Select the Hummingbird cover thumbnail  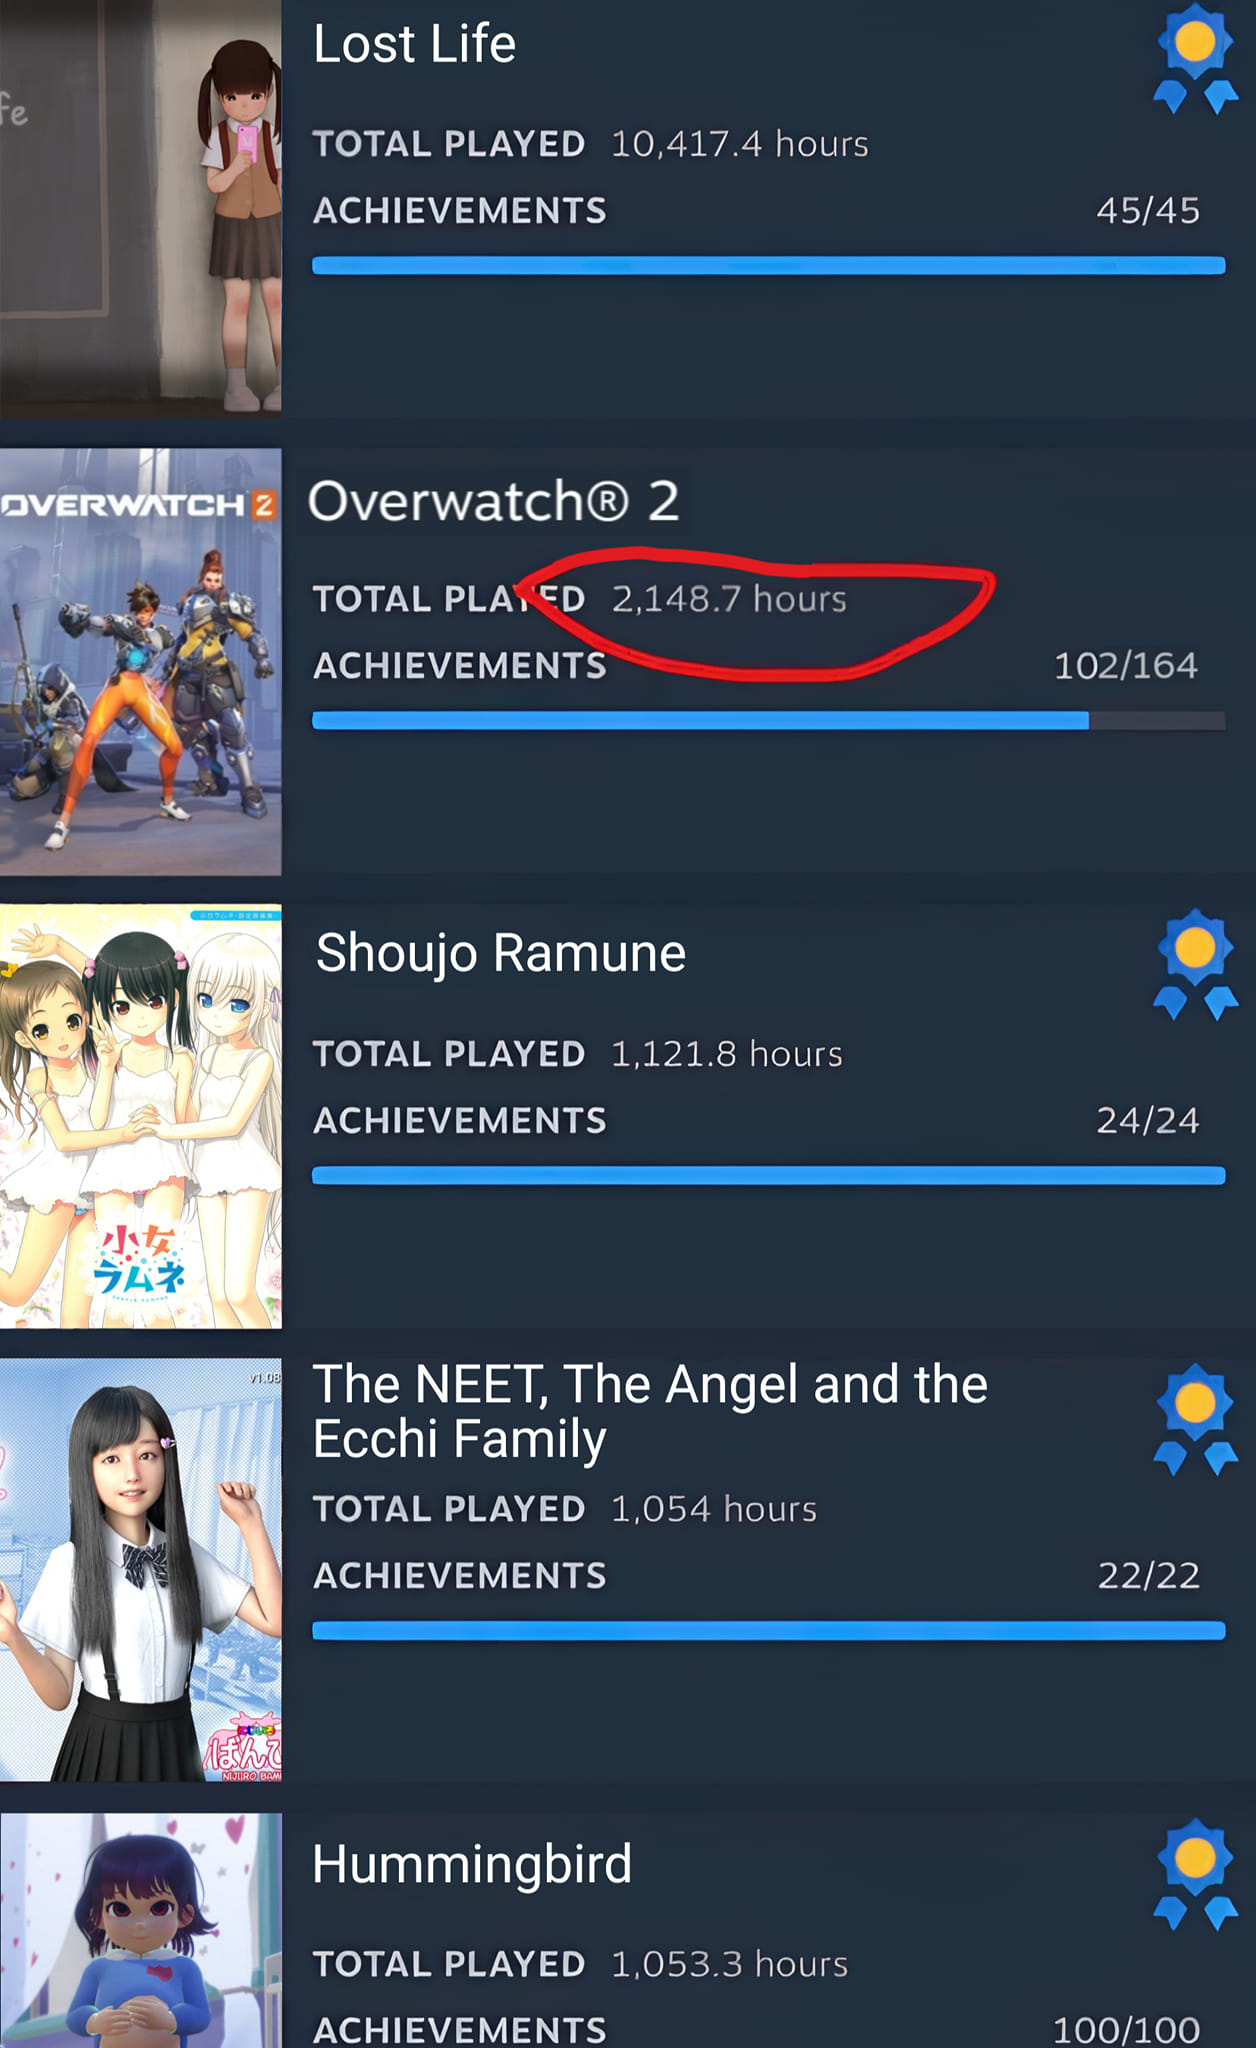140,1930
